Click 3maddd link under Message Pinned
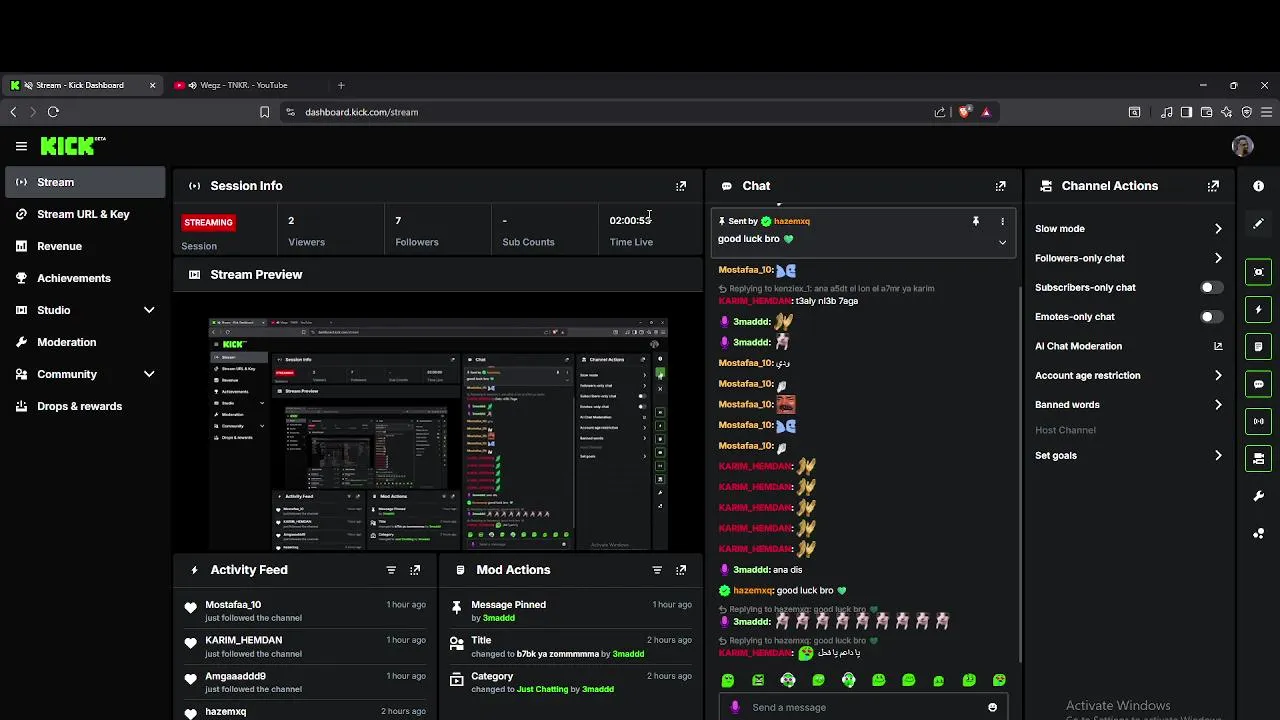Screen dimensions: 1280x720 (499, 618)
